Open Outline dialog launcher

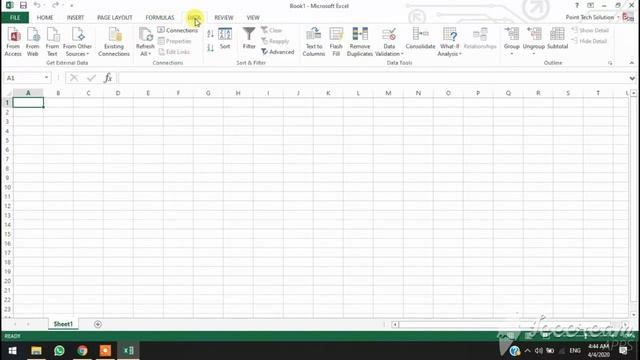610,63
